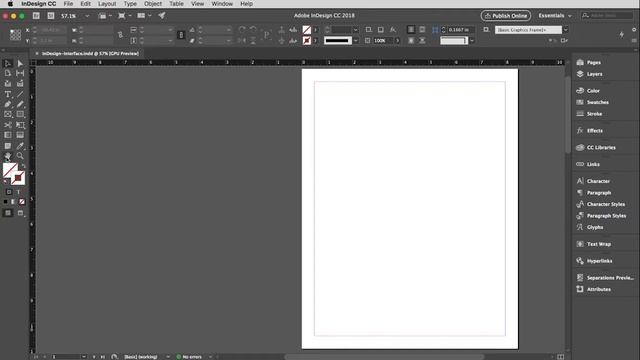
Task: Open the Arrange Documents dropdown
Action: point(144,16)
